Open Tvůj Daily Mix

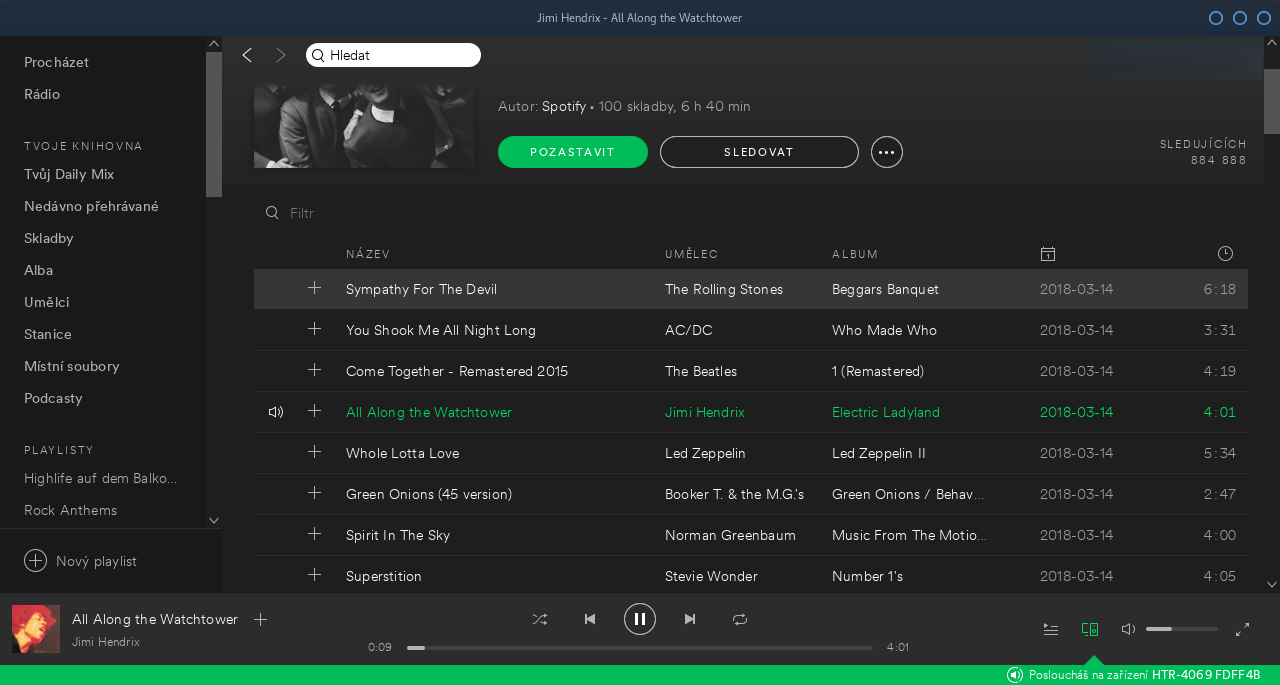(69, 174)
